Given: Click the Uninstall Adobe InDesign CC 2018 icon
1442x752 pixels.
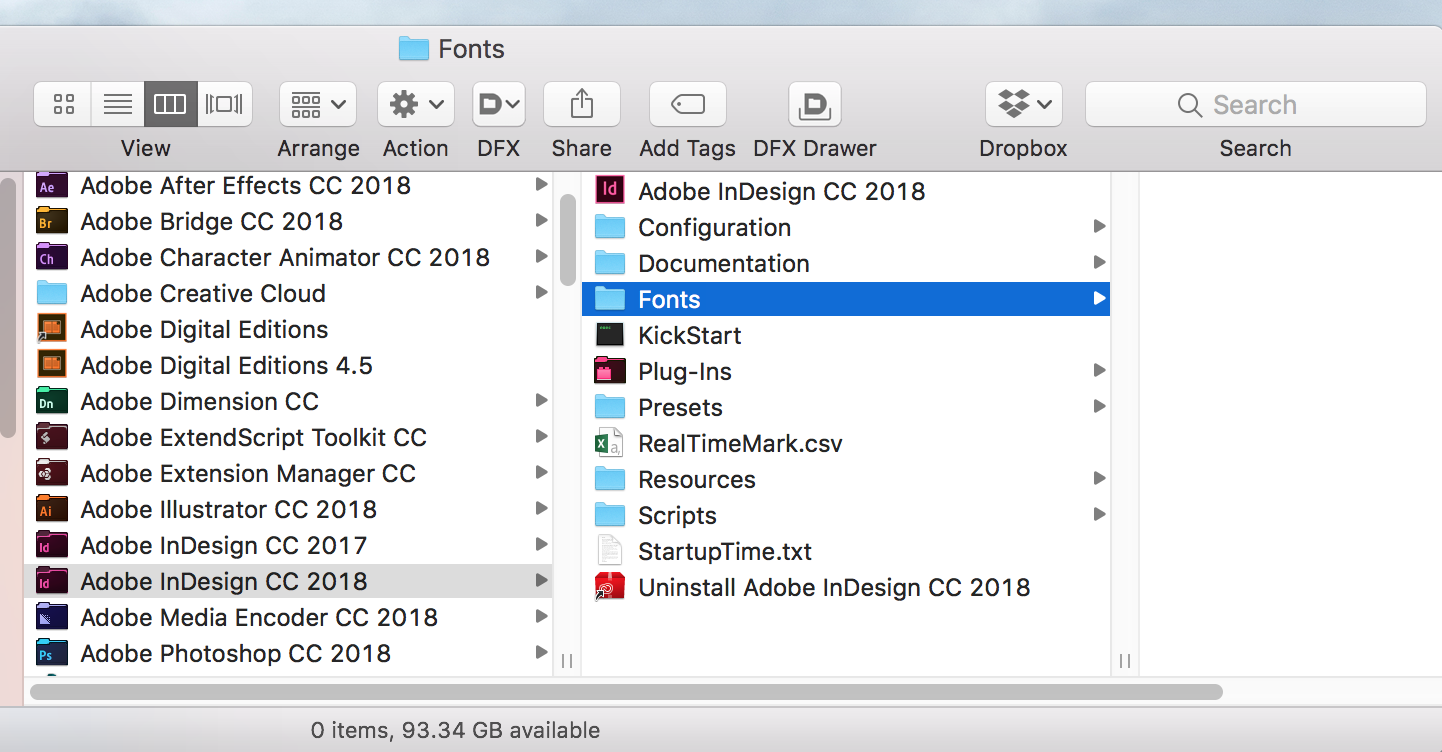Looking at the screenshot, I should click(x=610, y=587).
